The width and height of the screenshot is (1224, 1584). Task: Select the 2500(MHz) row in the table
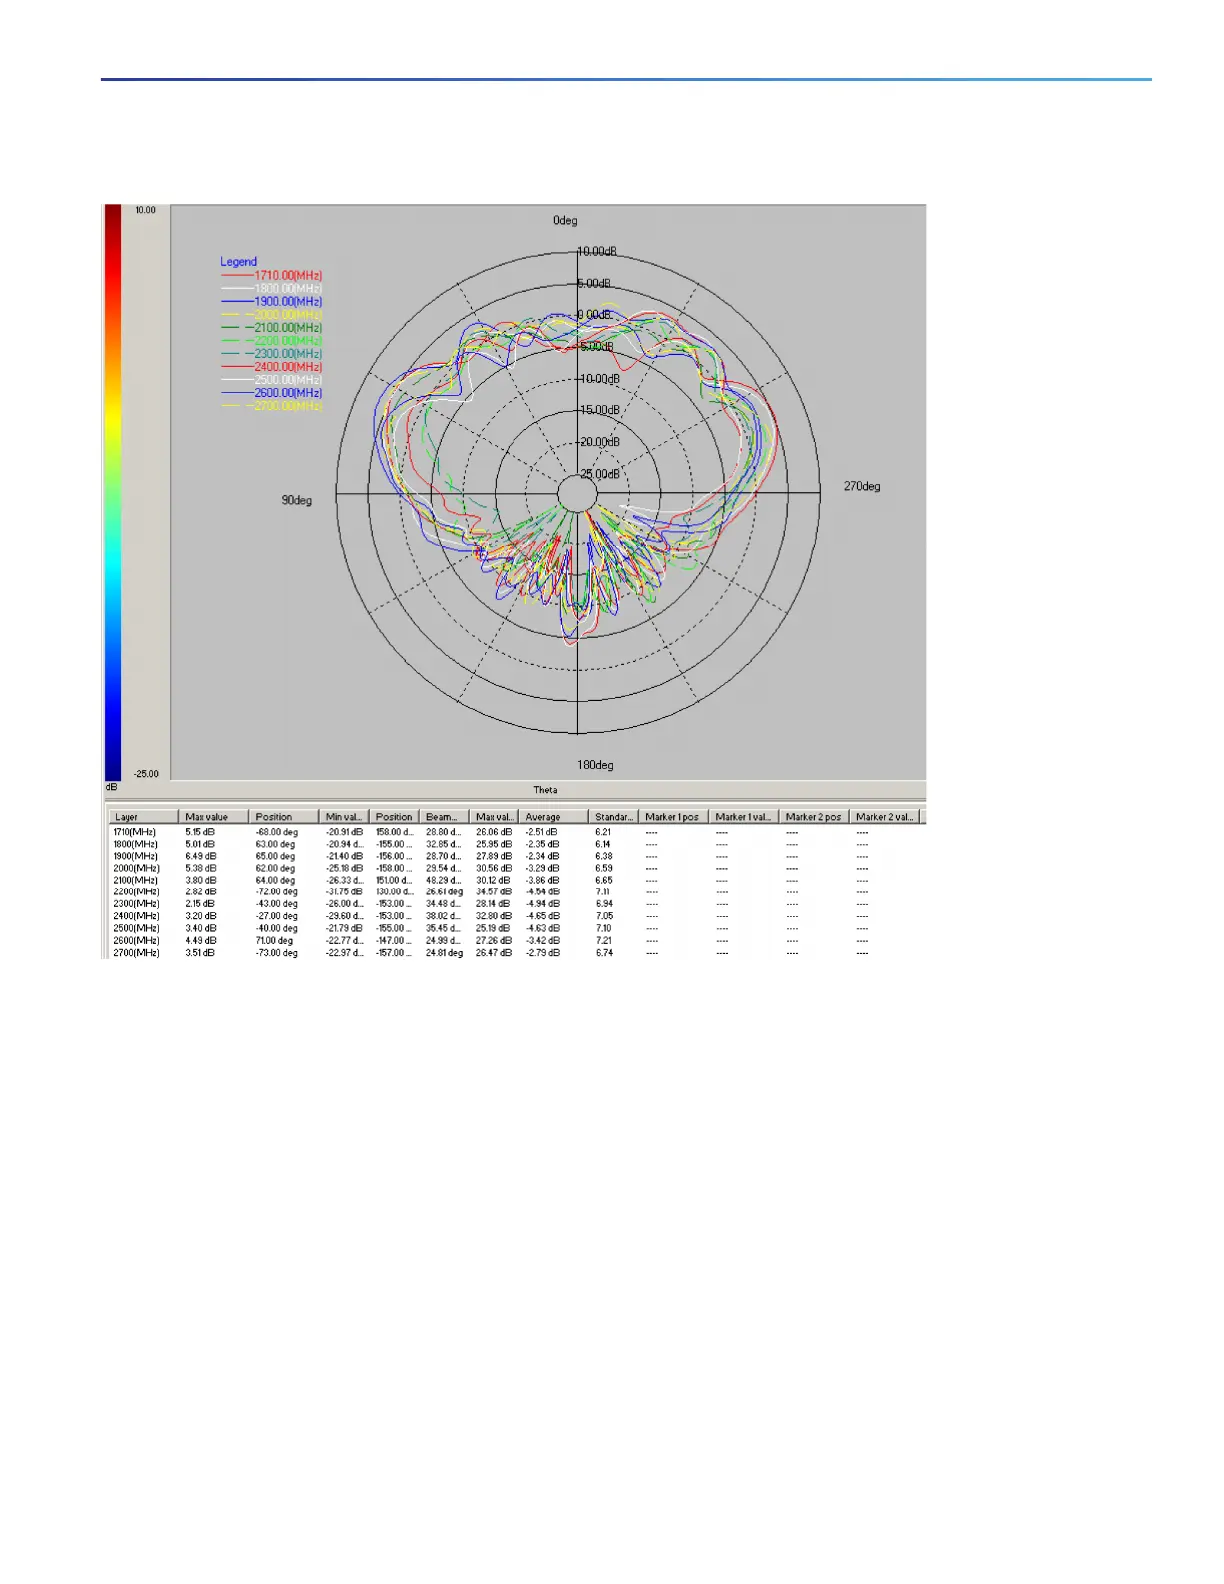click(514, 928)
